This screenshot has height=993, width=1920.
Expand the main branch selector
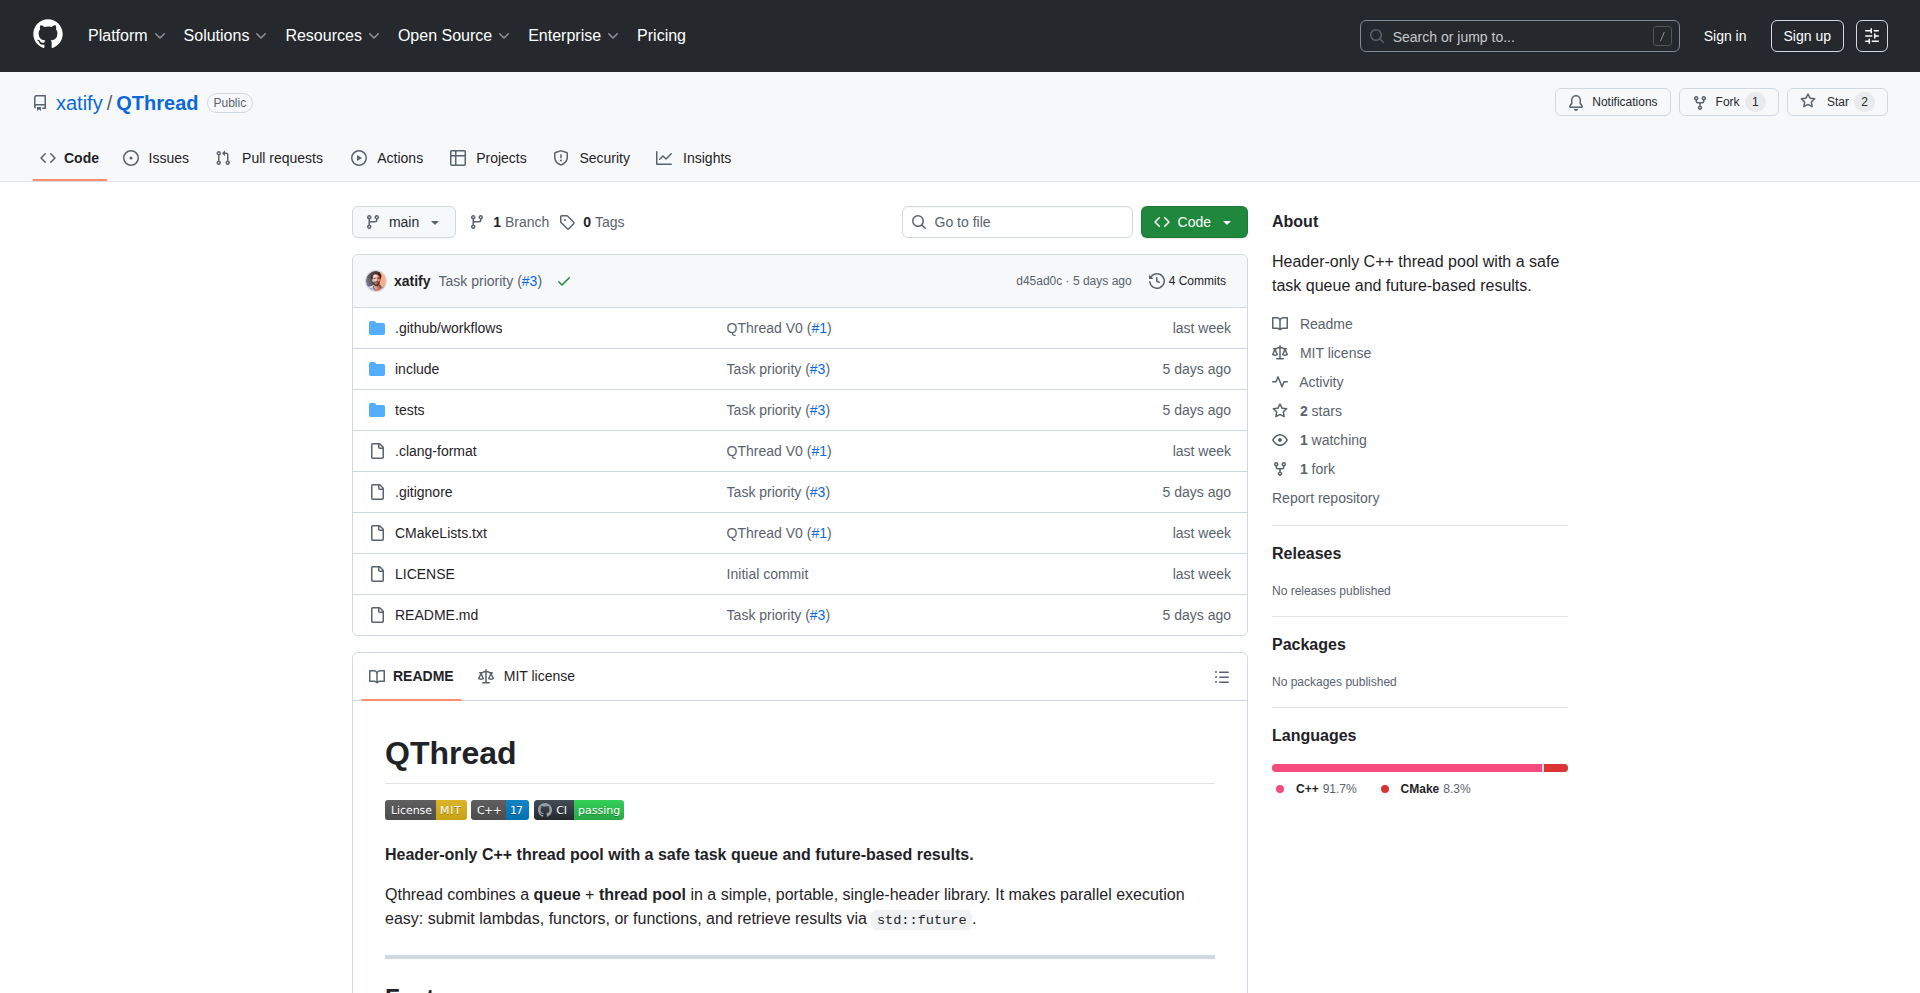coord(403,222)
